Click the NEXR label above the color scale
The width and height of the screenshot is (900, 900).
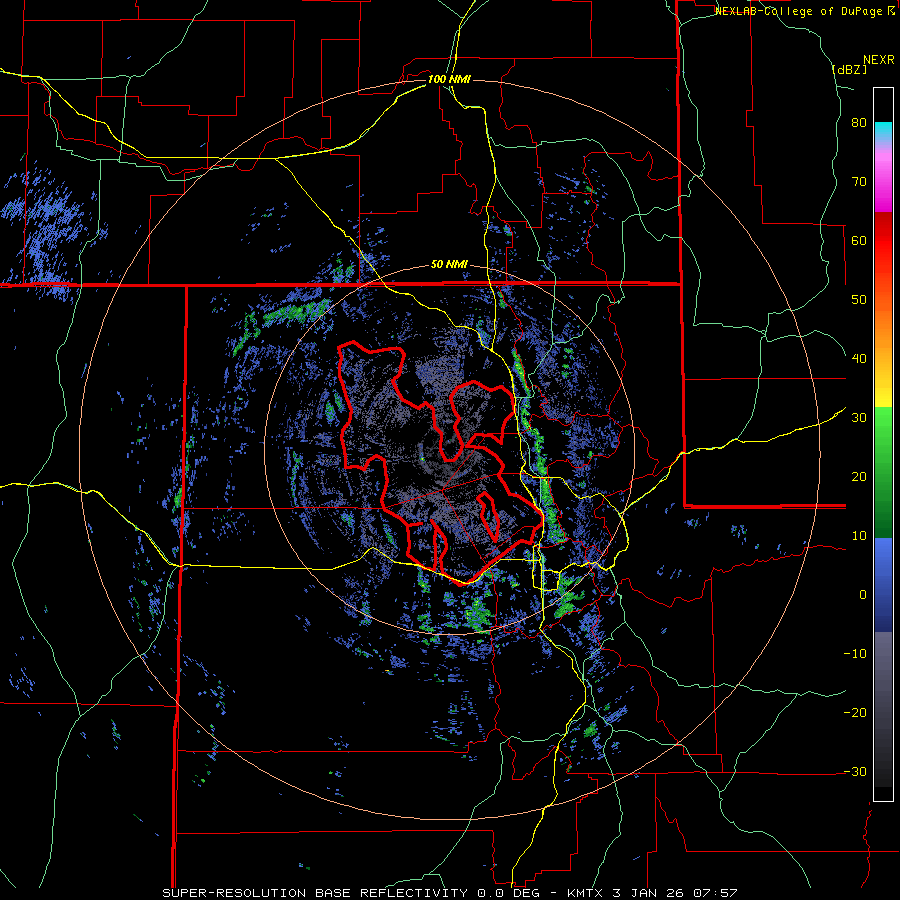[x=878, y=60]
